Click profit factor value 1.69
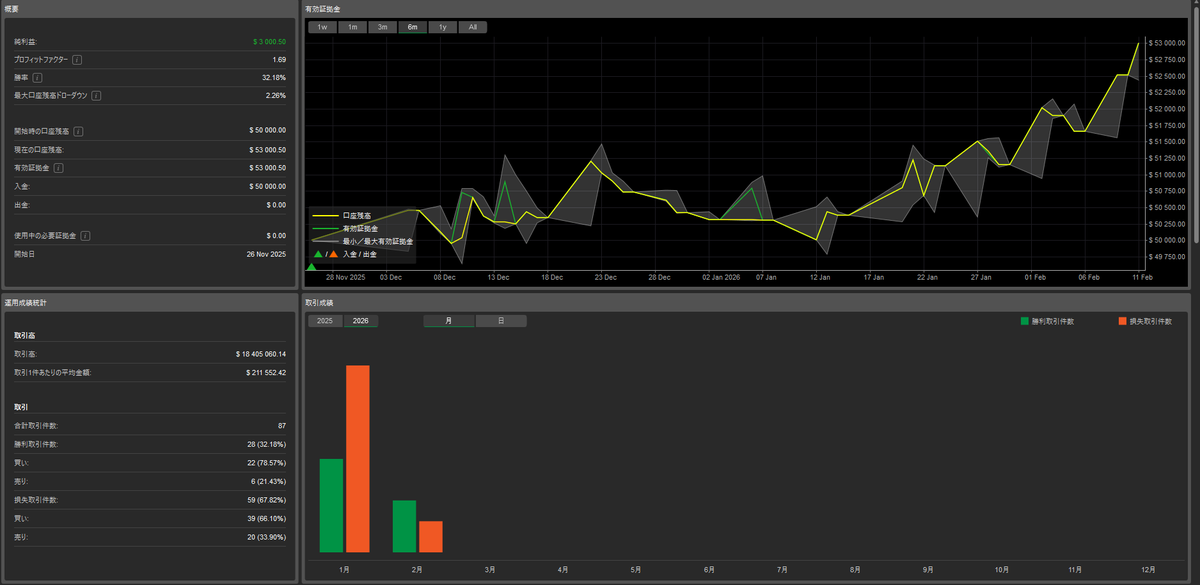Viewport: 1200px width, 585px height. tap(279, 60)
